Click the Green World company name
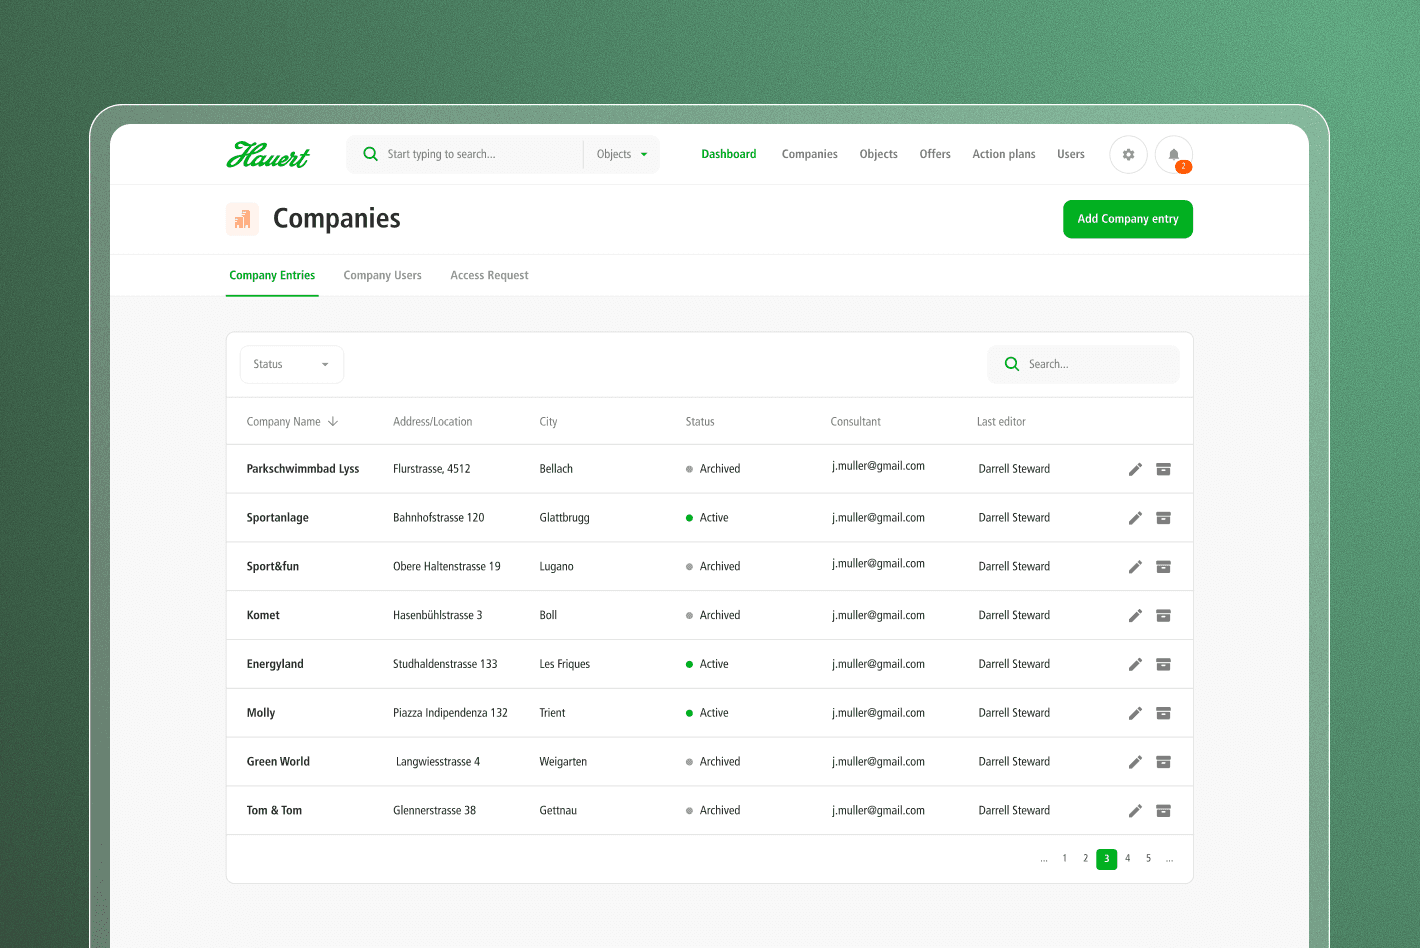The image size is (1420, 948). pos(278,762)
